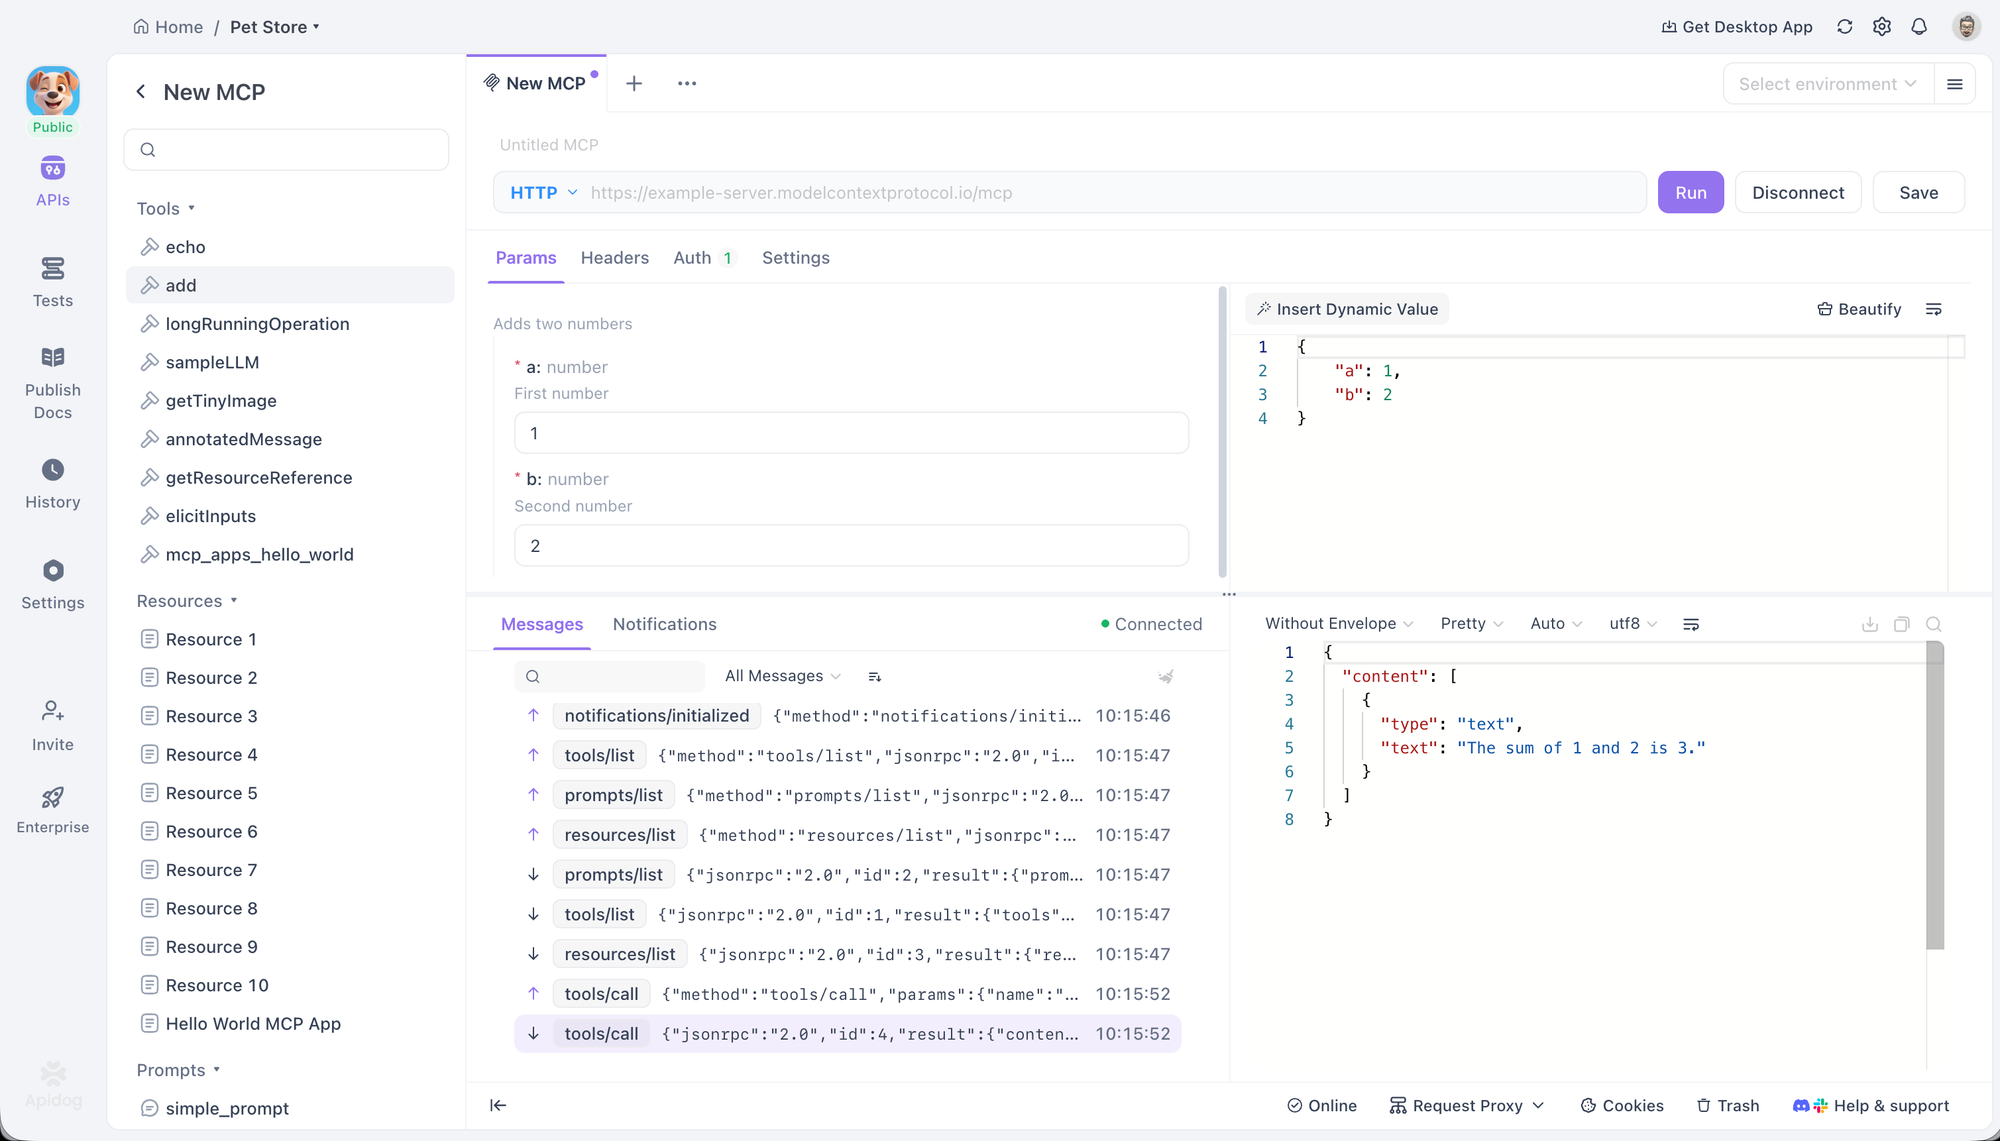Click the sync icon in the top bar

[1844, 27]
